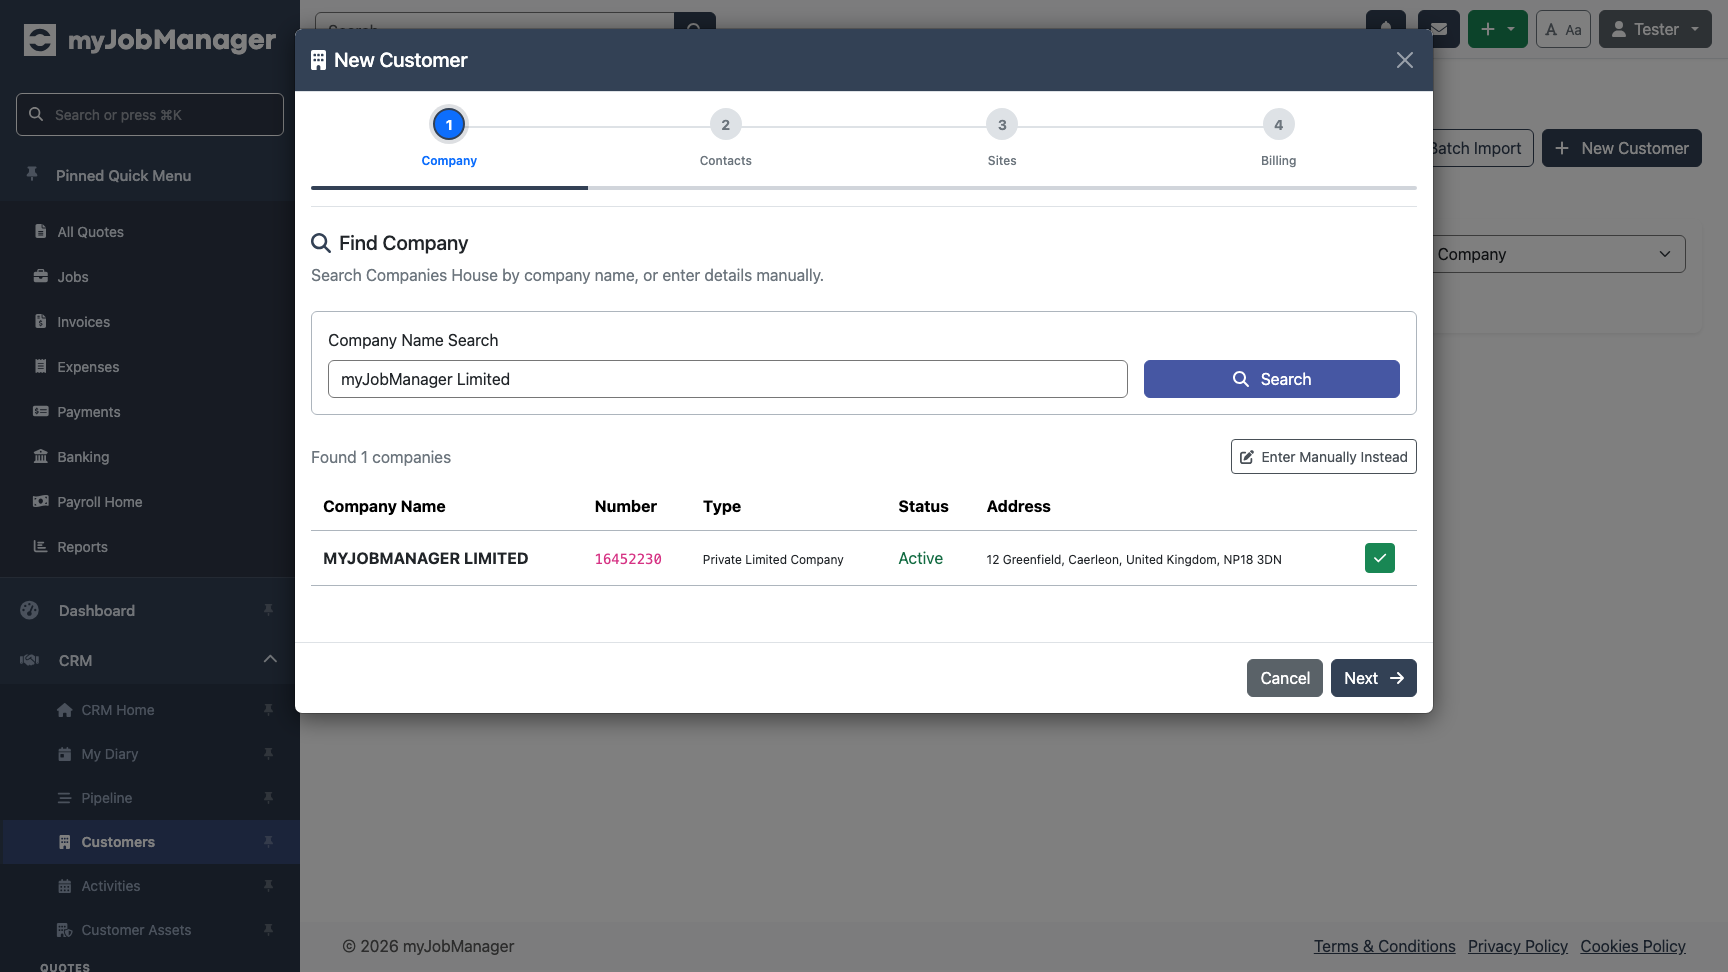Click the pin icon next to Activities
The width and height of the screenshot is (1728, 972).
coord(268,886)
